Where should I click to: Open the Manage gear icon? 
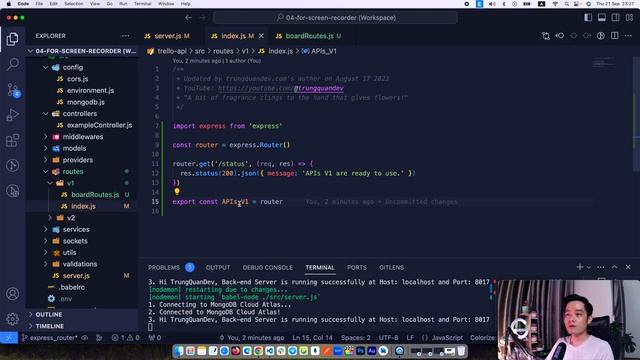pos(12,319)
